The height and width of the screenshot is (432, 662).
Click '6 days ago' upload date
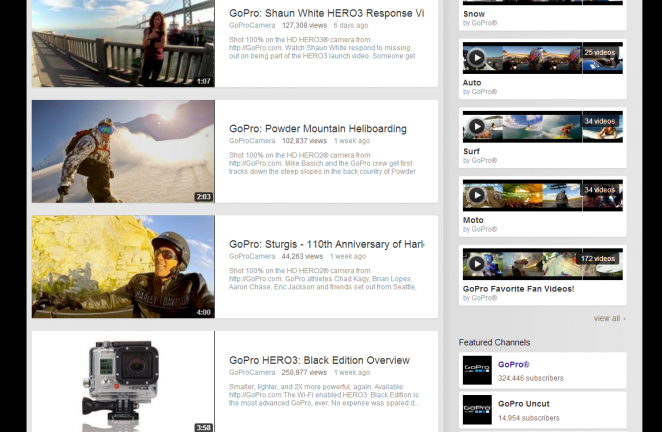(351, 25)
